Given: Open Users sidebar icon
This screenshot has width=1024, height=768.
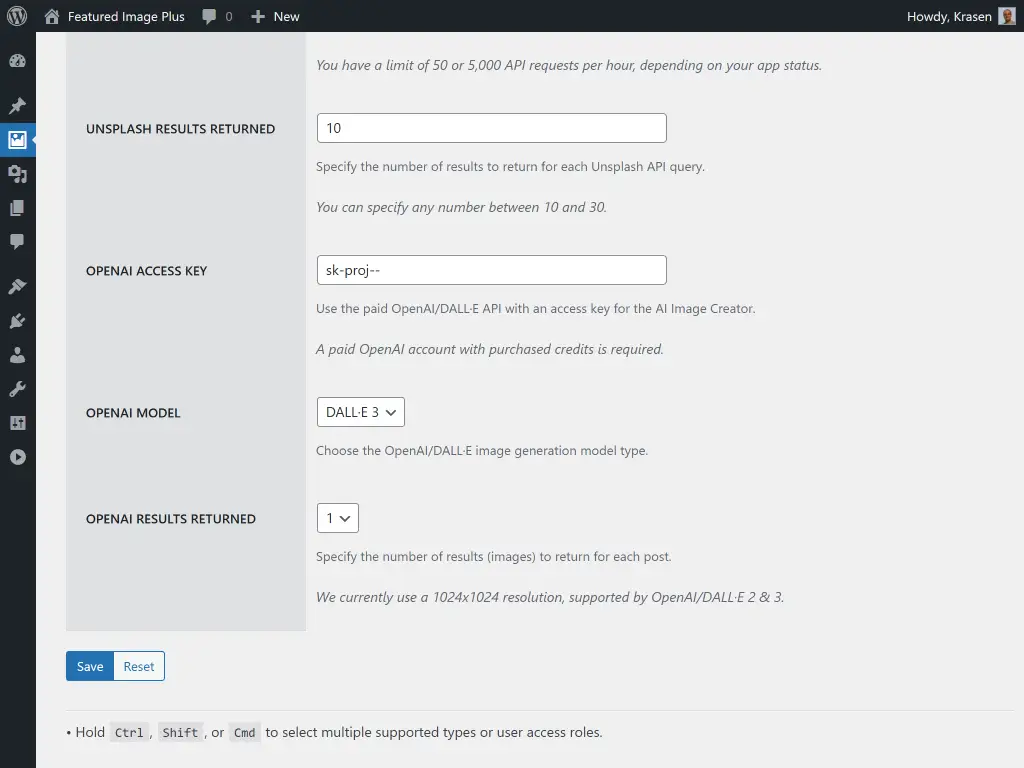Looking at the screenshot, I should (x=18, y=355).
